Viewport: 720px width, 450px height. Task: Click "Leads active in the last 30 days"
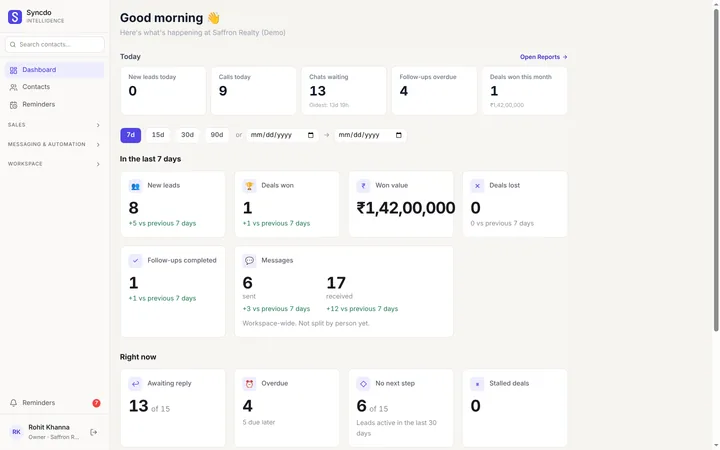(x=396, y=428)
